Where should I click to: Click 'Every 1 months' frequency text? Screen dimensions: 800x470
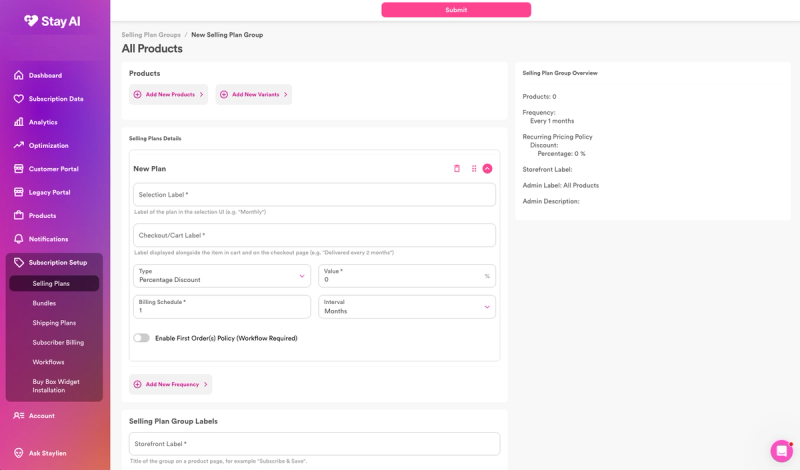(552, 121)
